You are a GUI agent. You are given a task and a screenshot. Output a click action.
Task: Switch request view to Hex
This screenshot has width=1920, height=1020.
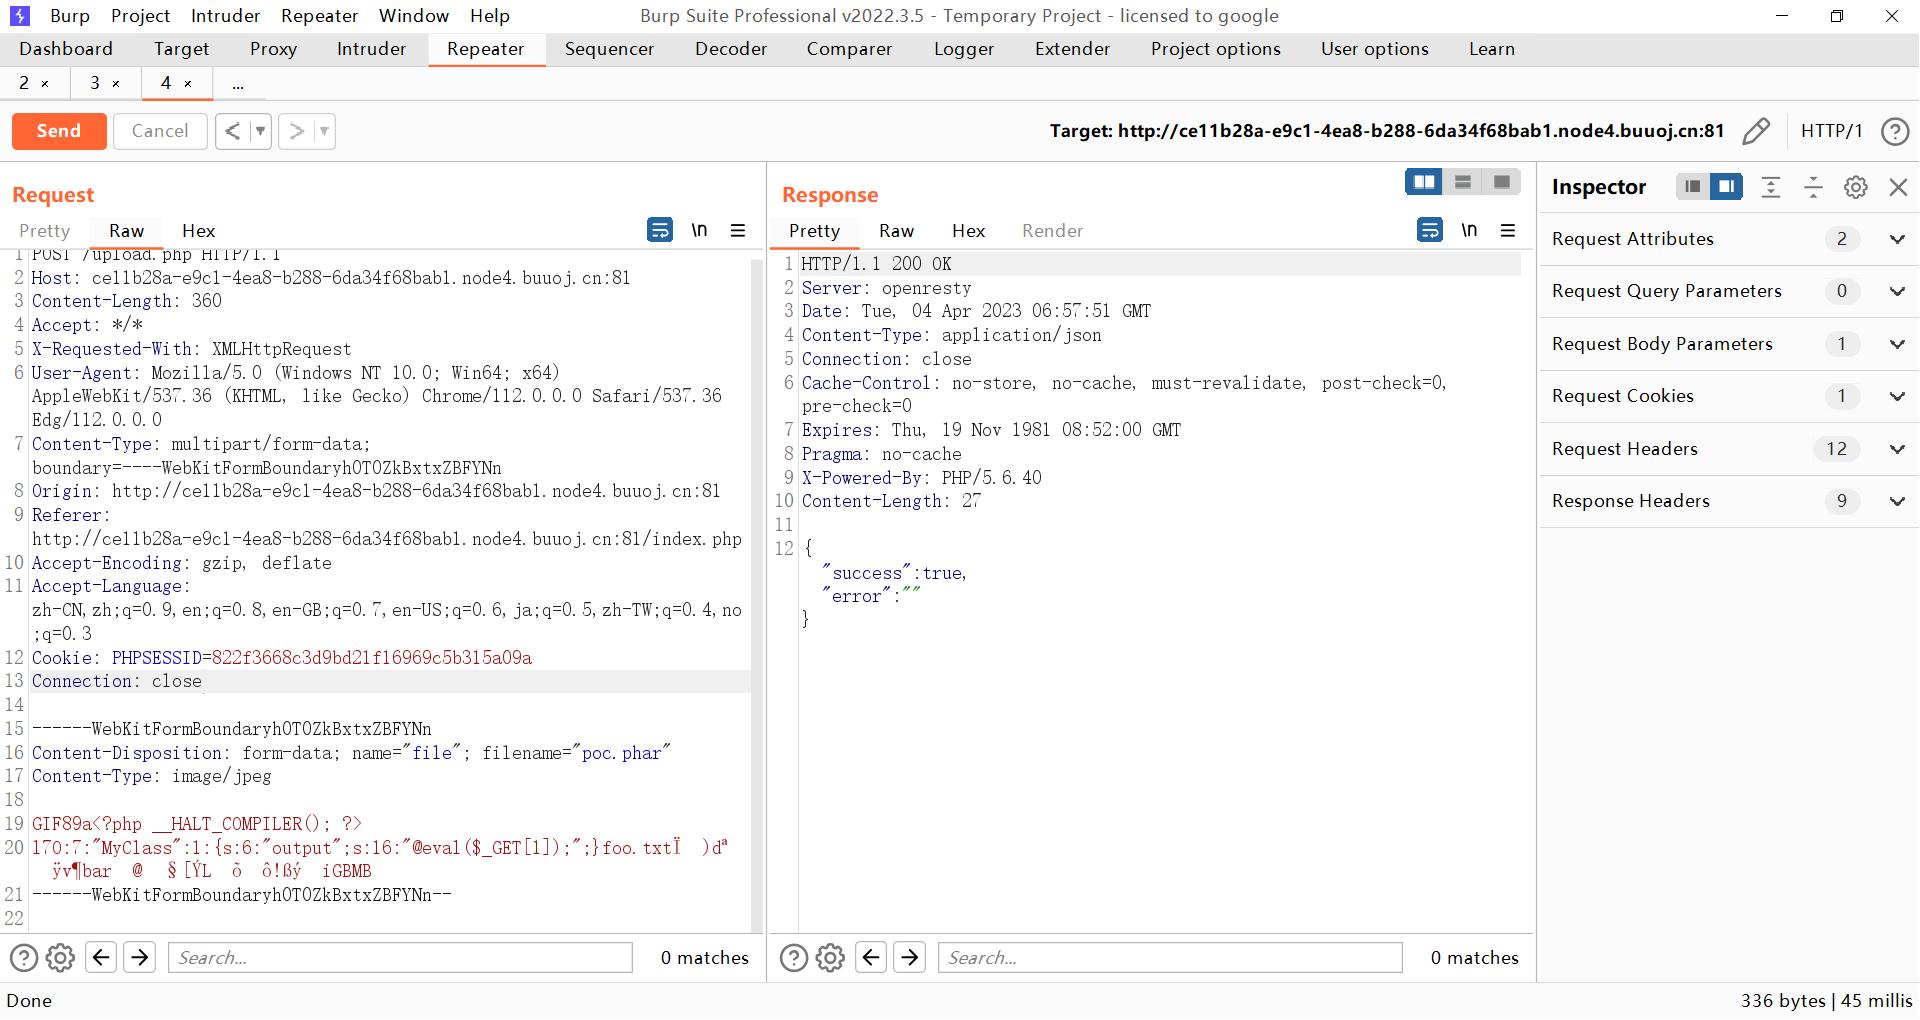198,231
